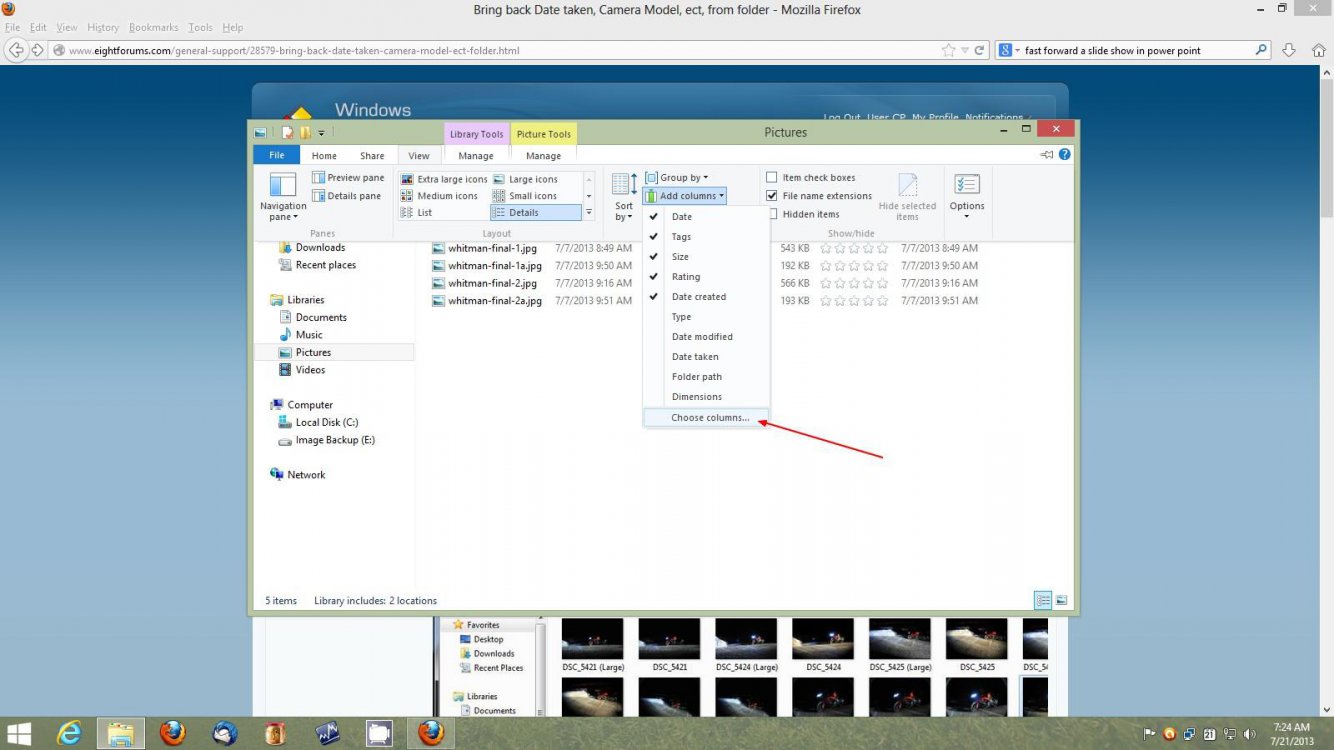The image size is (1334, 750).
Task: Click the Firefox address bar
Action: 500,50
